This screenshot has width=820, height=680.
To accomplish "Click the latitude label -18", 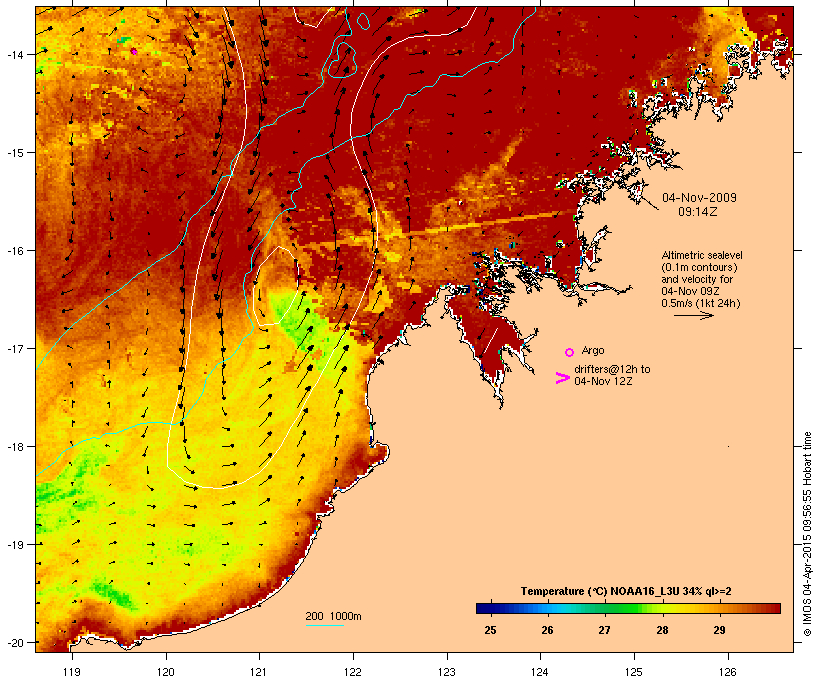I will click(x=14, y=447).
